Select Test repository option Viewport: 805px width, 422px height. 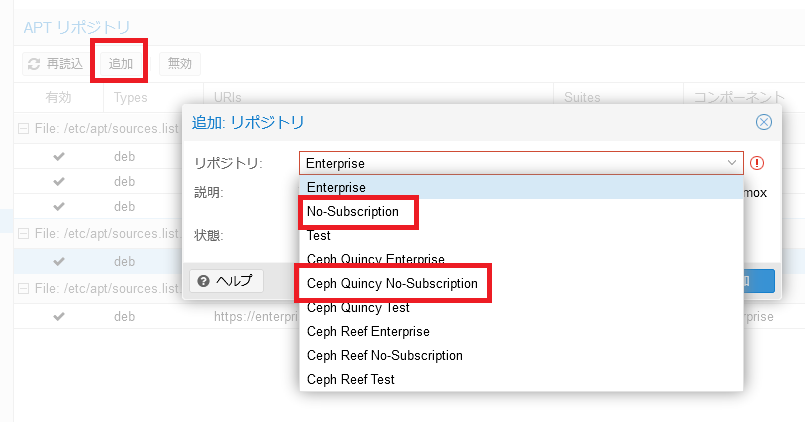(521, 236)
